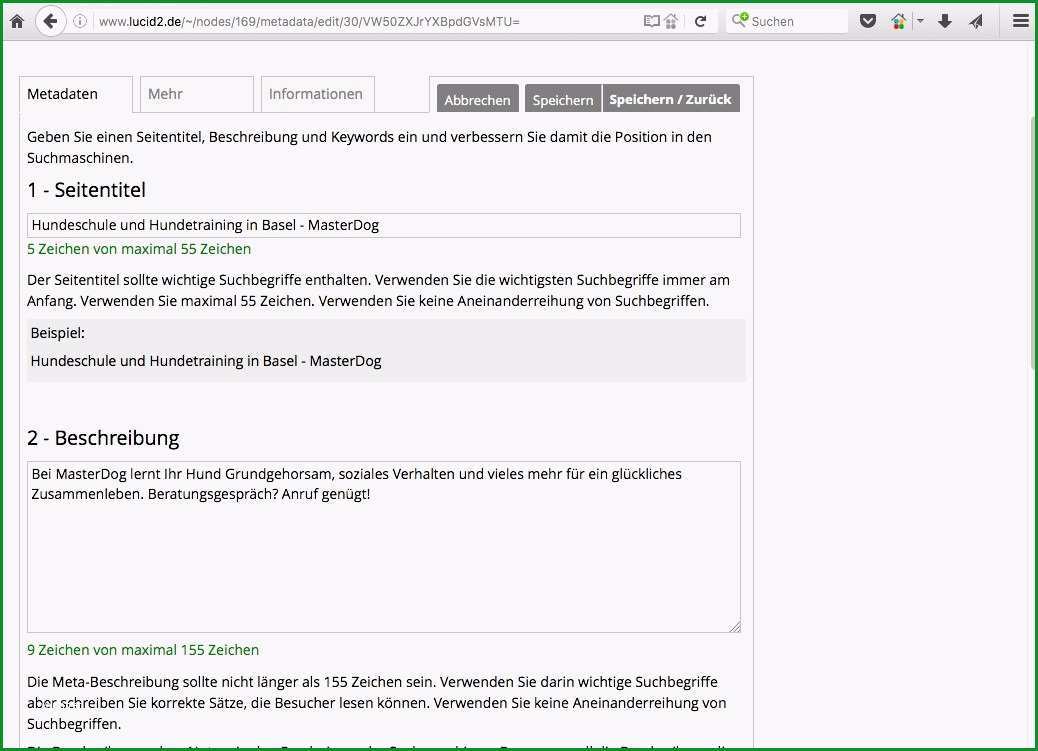Click example text 'Hundeschule und Hundetraining in Basel - MasterDog'
The width and height of the screenshot is (1038, 751).
coord(206,361)
